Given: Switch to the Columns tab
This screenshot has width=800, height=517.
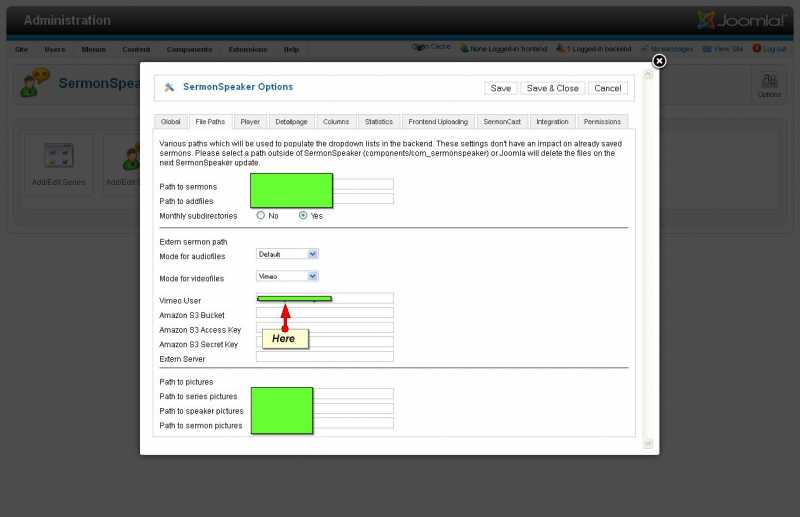Looking at the screenshot, I should [336, 121].
